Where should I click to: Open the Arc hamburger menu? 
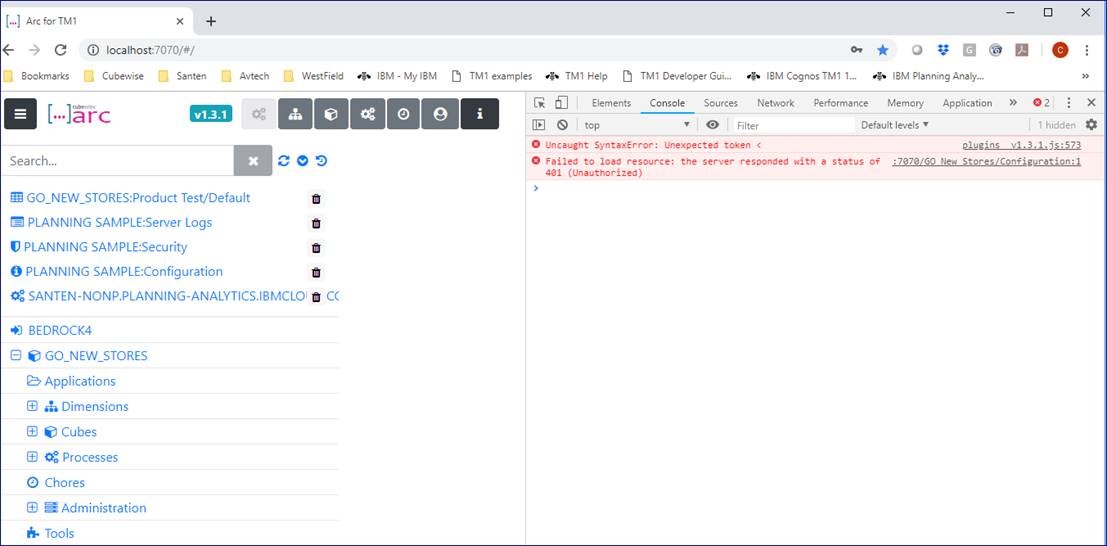20,114
